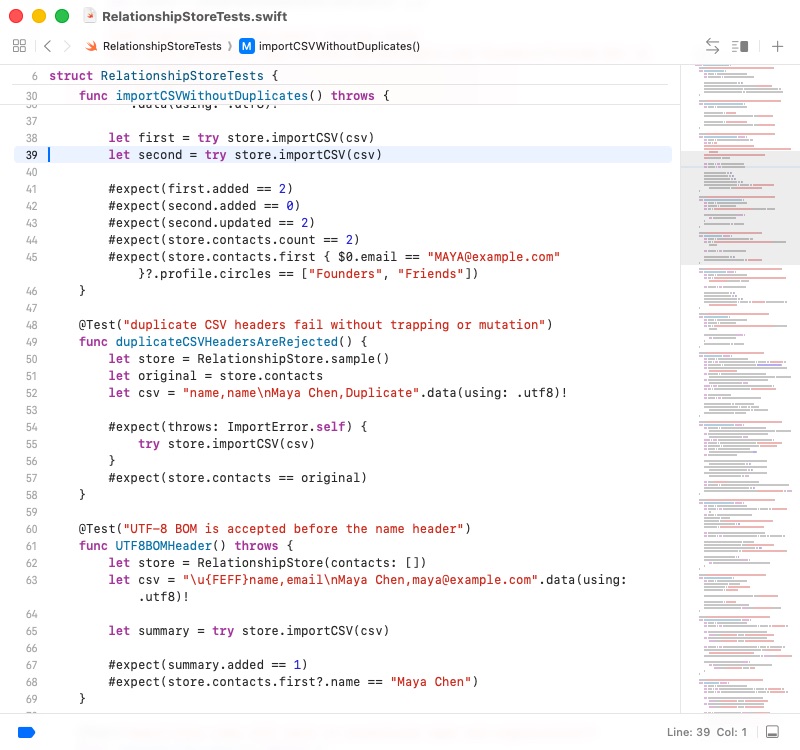Image resolution: width=800 pixels, height=750 pixels.
Task: Click the "Founders" string literal
Action: click(x=345, y=274)
